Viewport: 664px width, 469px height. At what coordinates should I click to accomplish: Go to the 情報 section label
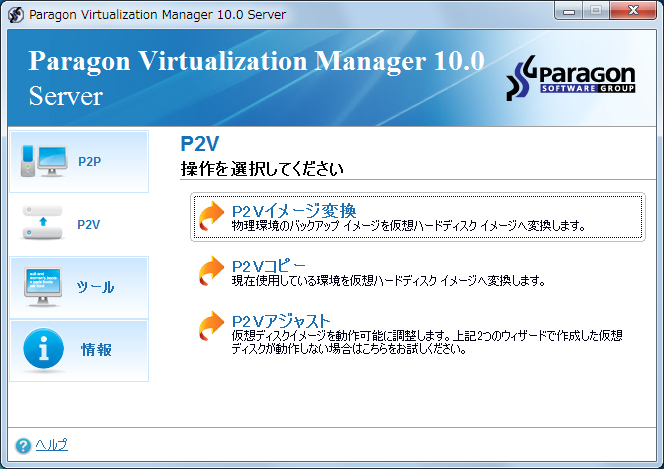click(x=96, y=350)
